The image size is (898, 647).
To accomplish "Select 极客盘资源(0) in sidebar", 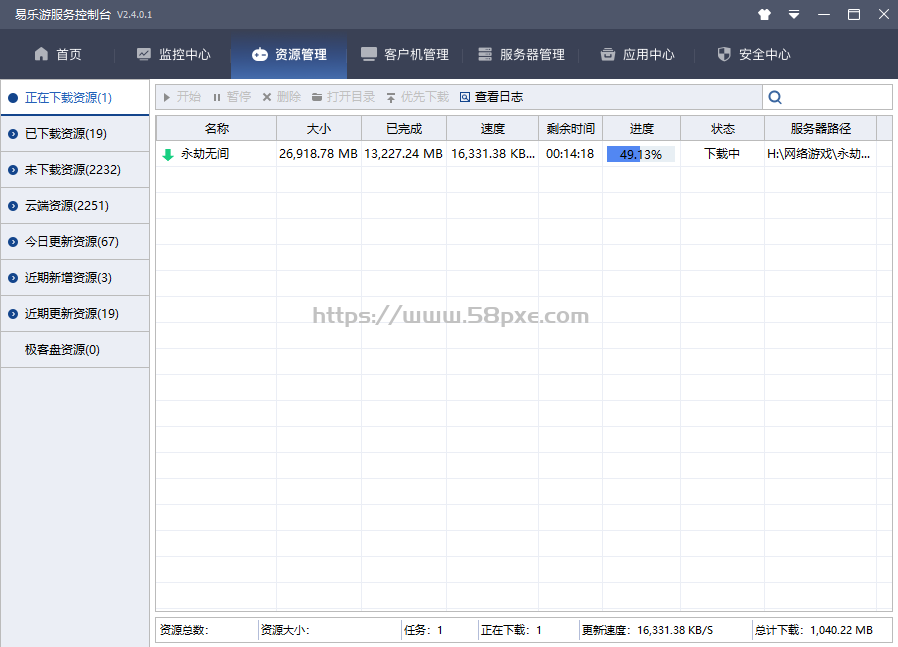I will tap(75, 350).
